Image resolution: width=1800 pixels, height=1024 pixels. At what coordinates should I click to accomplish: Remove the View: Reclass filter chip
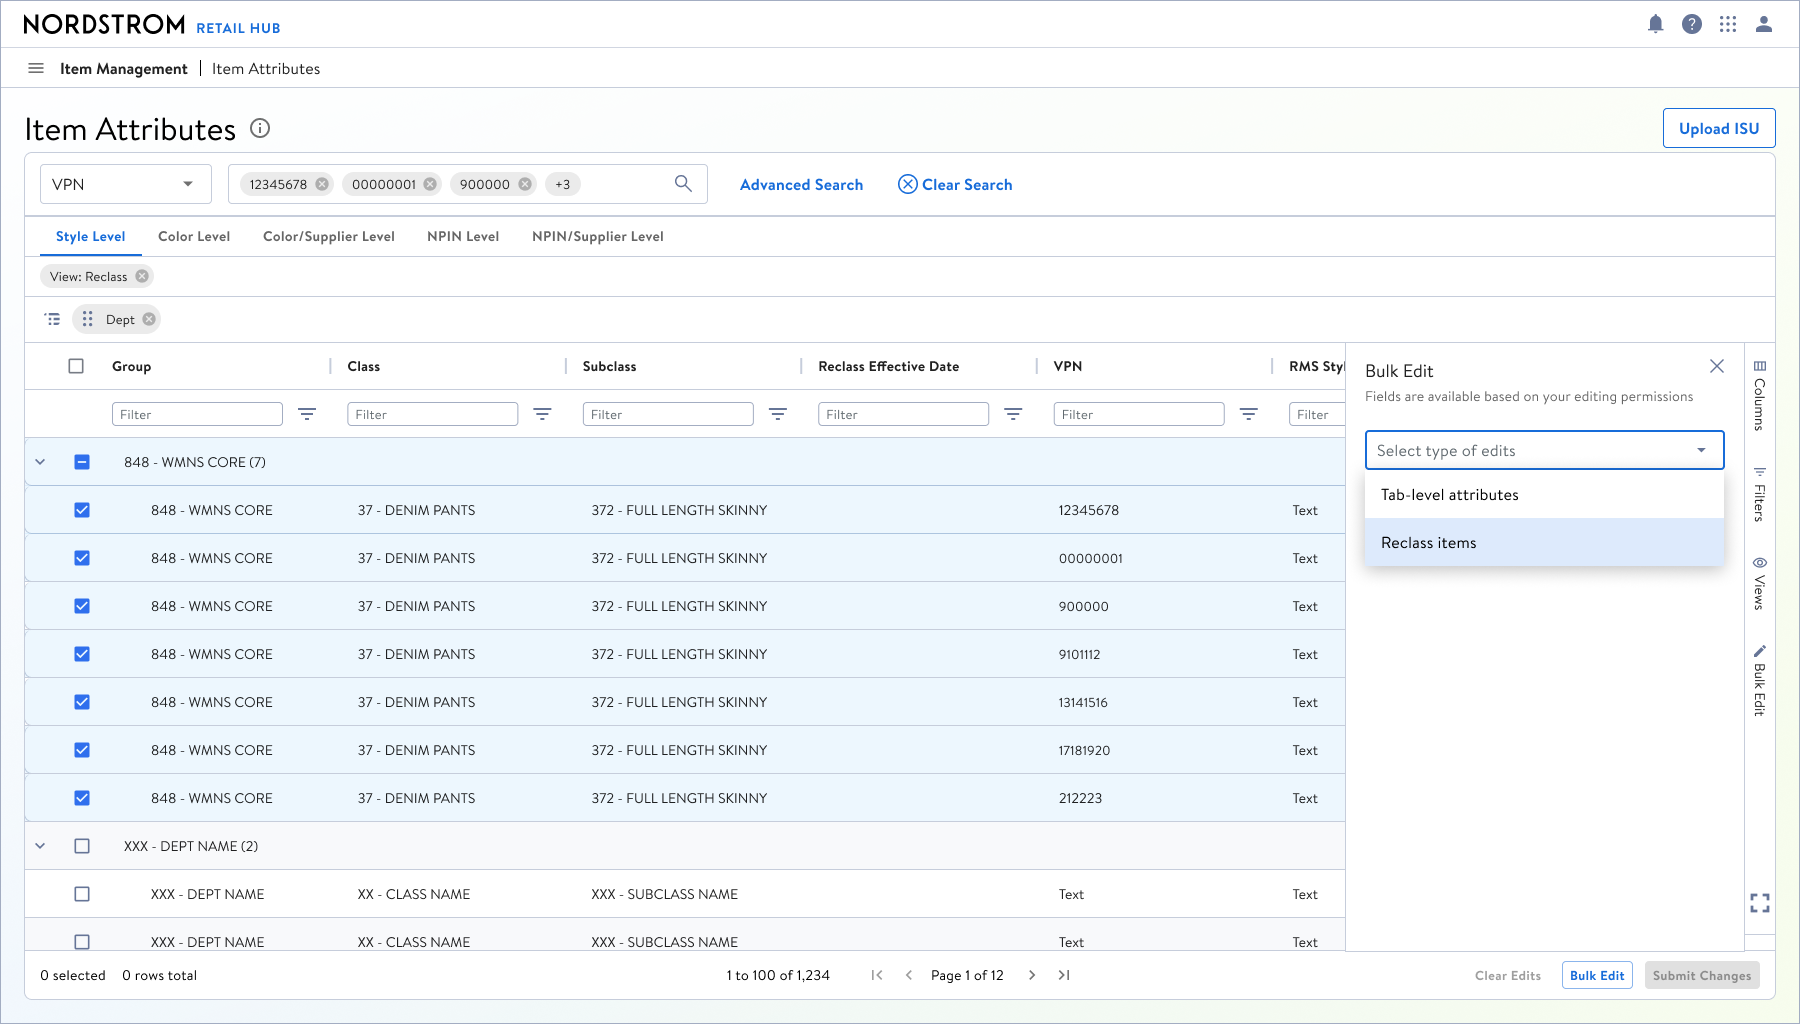click(142, 276)
